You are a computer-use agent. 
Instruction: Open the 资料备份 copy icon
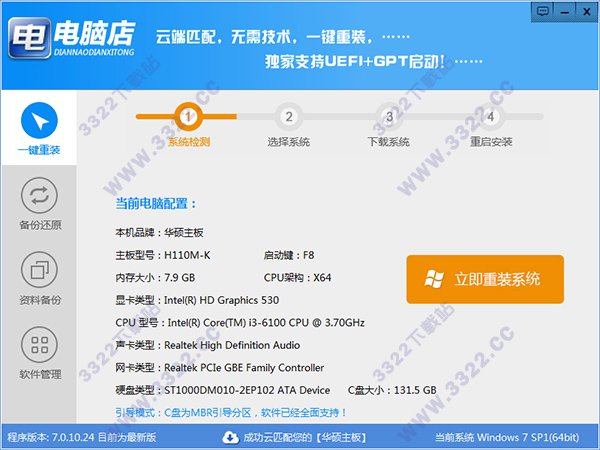click(x=39, y=270)
